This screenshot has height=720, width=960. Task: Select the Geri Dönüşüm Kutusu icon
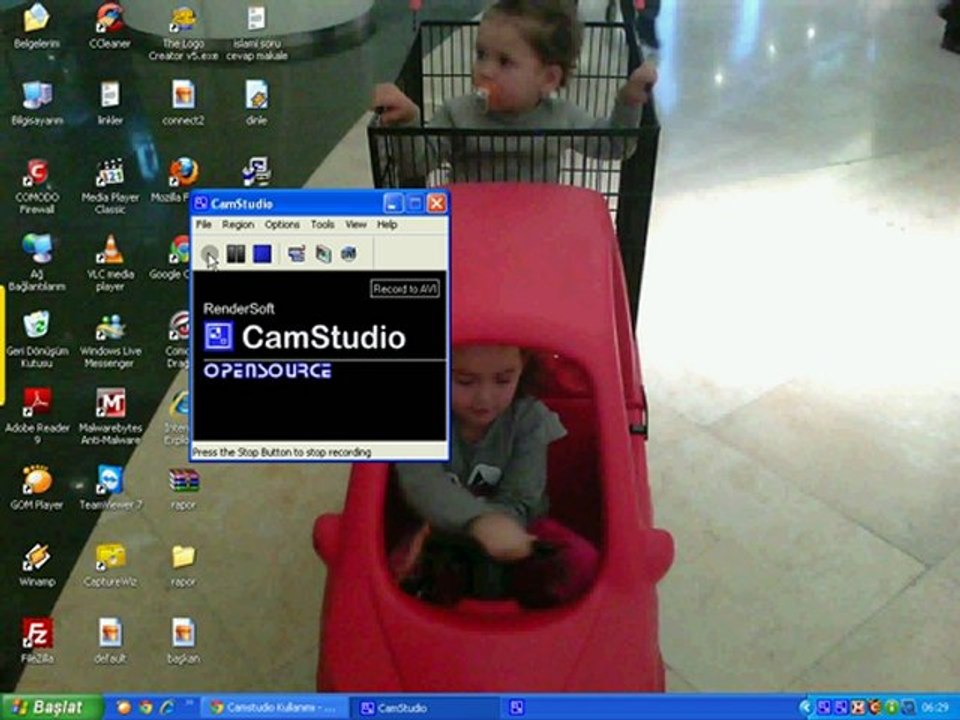pyautogui.click(x=37, y=340)
